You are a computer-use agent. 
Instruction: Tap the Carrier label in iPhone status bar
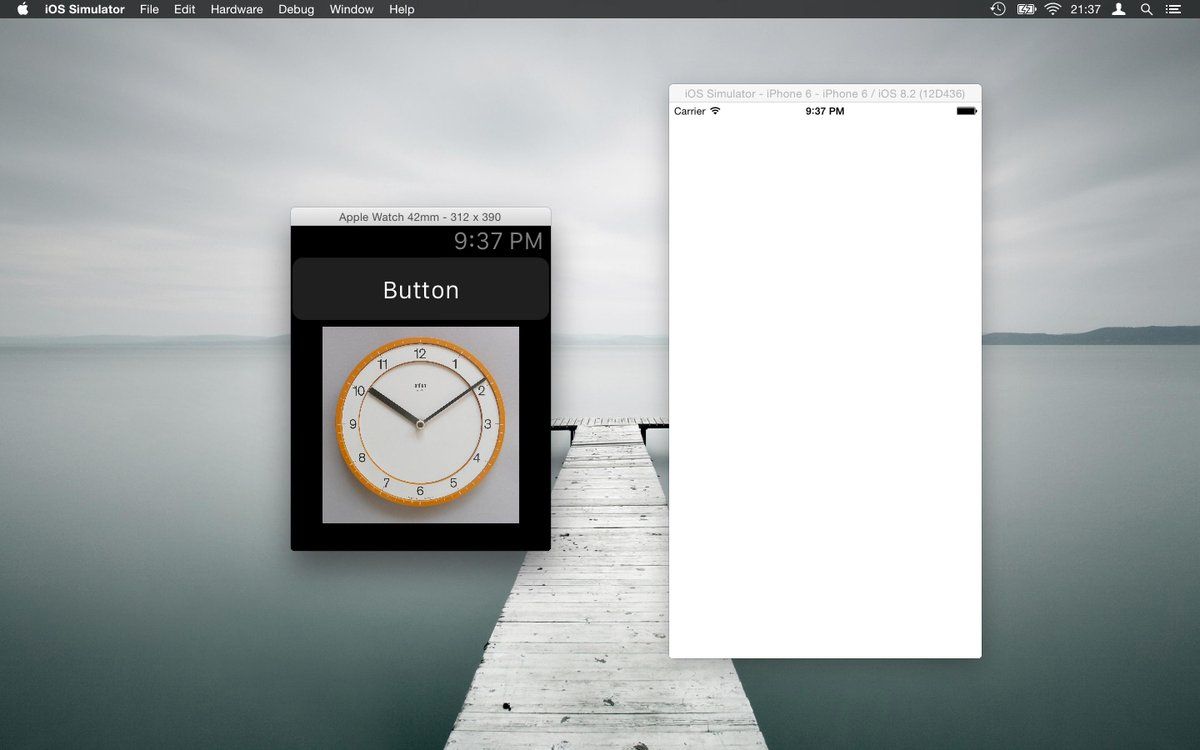click(x=690, y=111)
